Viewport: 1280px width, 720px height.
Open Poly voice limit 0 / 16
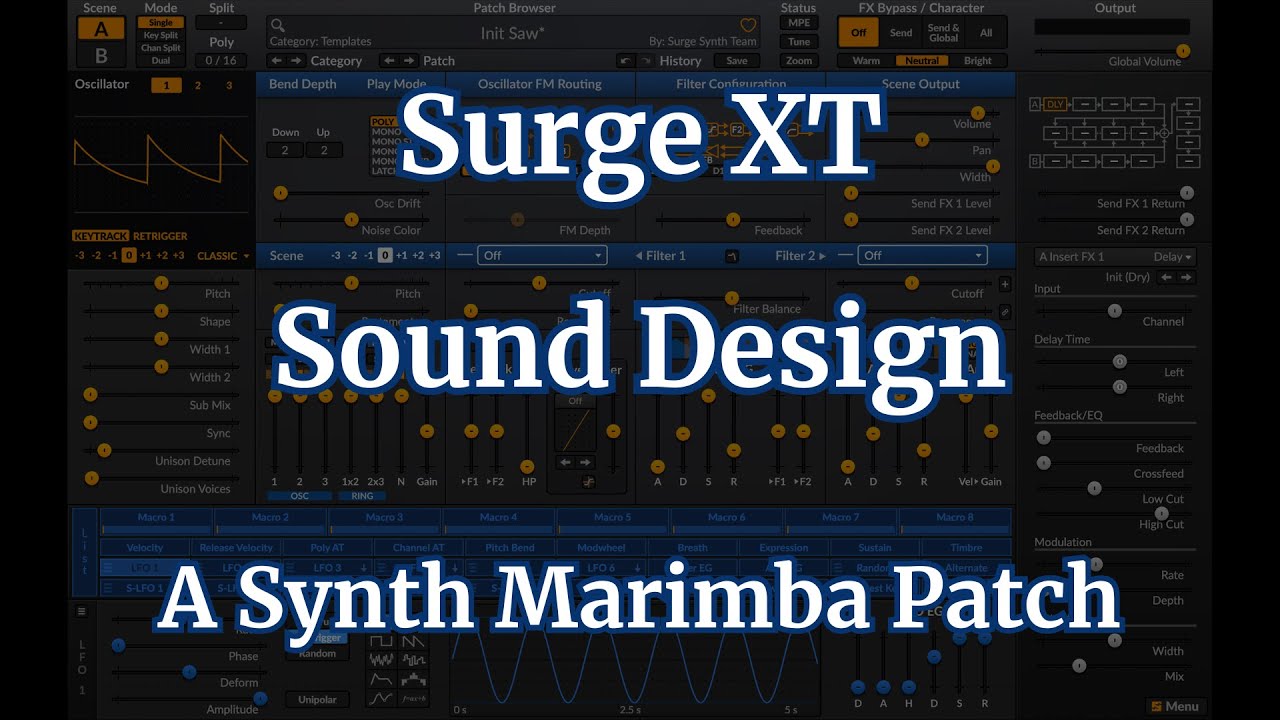tap(221, 61)
